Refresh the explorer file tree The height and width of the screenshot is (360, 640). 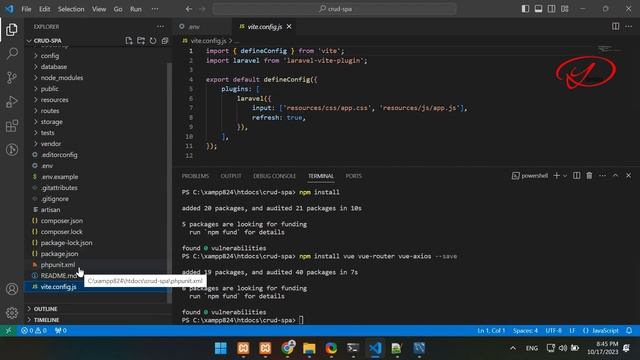pyautogui.click(x=153, y=41)
